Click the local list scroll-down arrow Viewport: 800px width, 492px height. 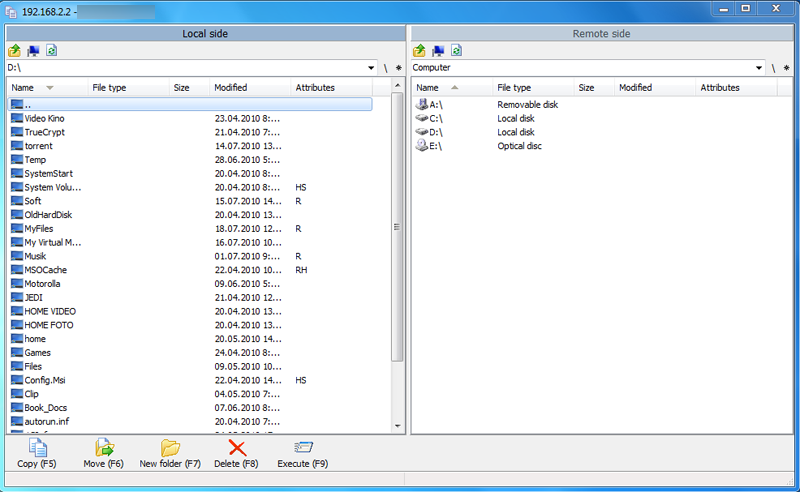(x=397, y=426)
